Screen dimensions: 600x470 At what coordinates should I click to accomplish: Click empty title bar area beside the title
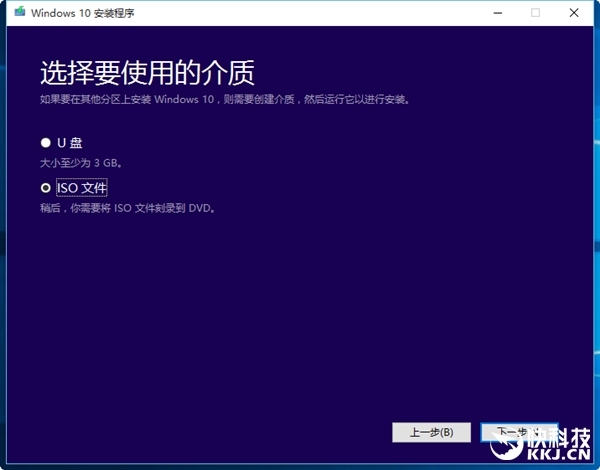[x=300, y=13]
